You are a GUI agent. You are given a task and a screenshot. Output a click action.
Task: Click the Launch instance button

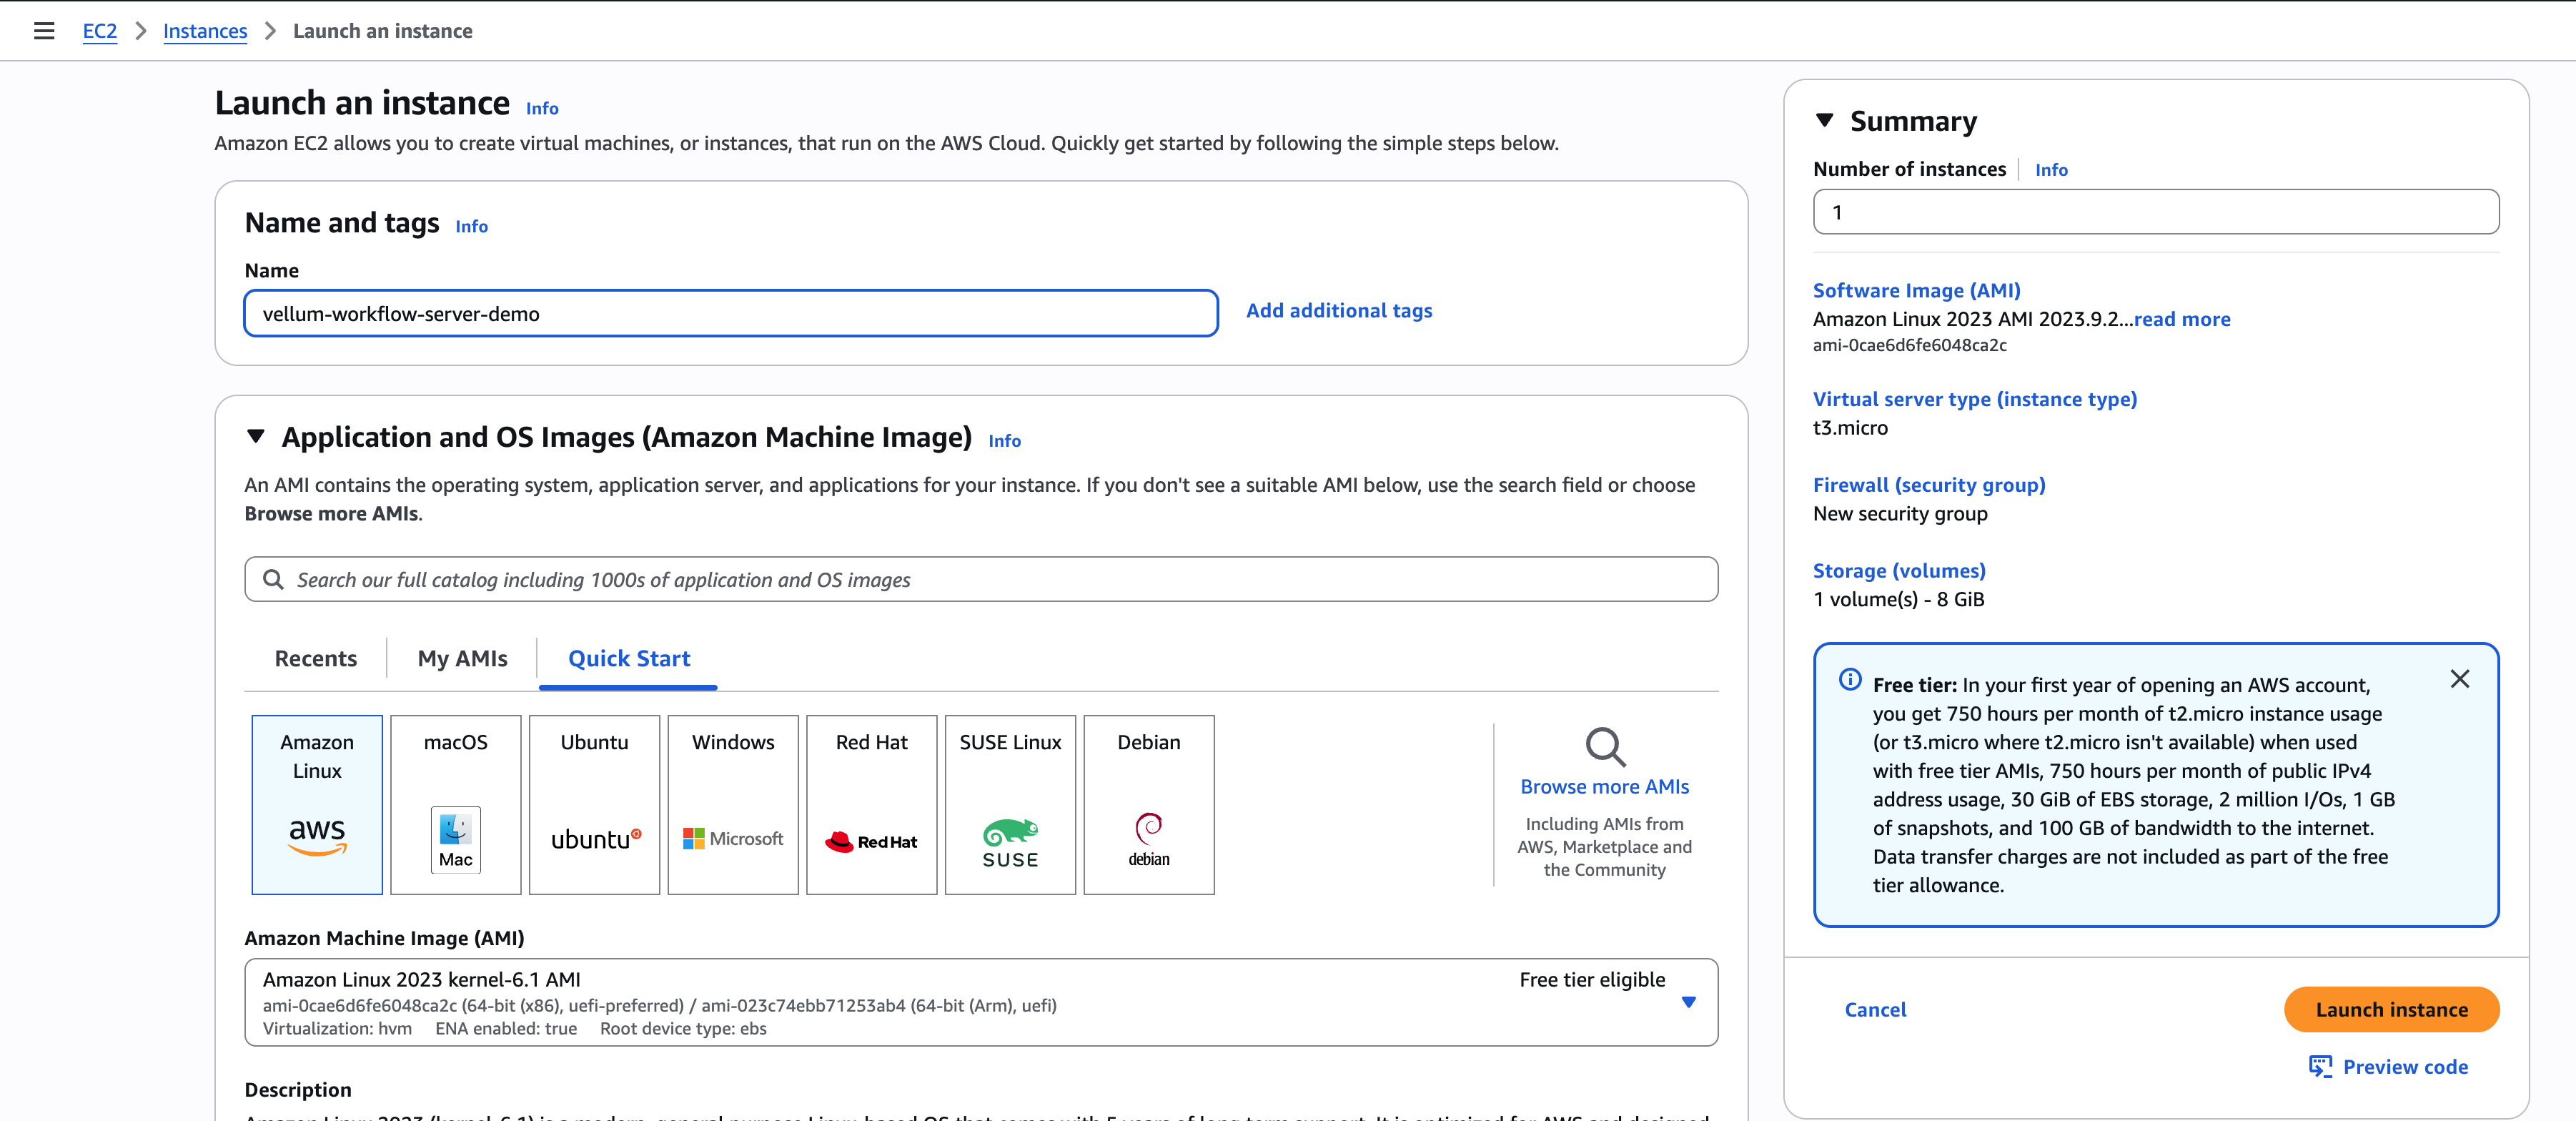pos(2391,1009)
